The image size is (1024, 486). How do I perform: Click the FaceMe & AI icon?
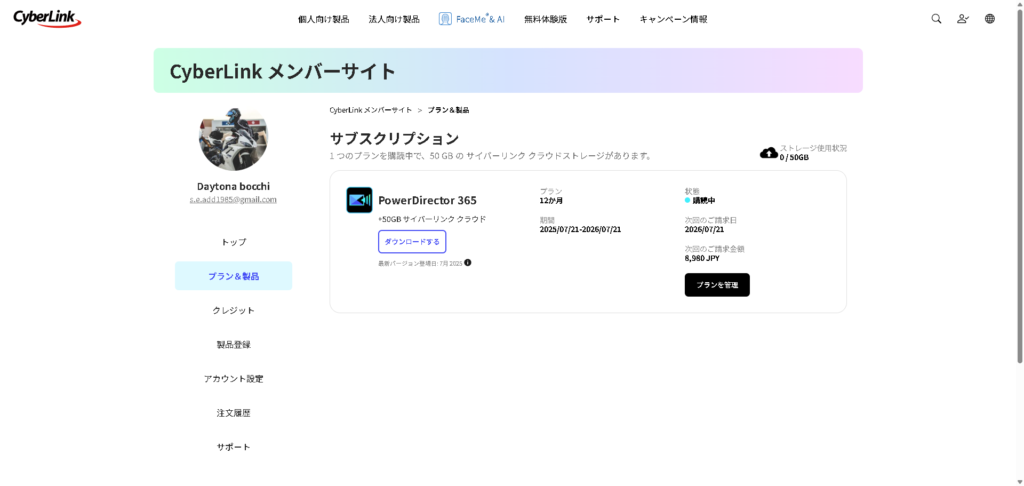[445, 19]
